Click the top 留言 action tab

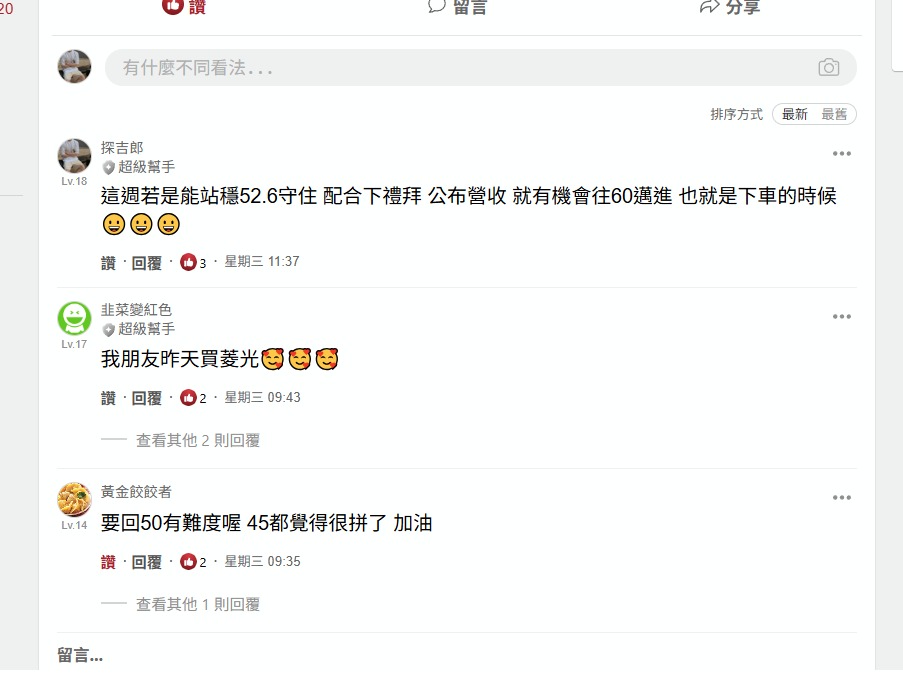point(457,7)
